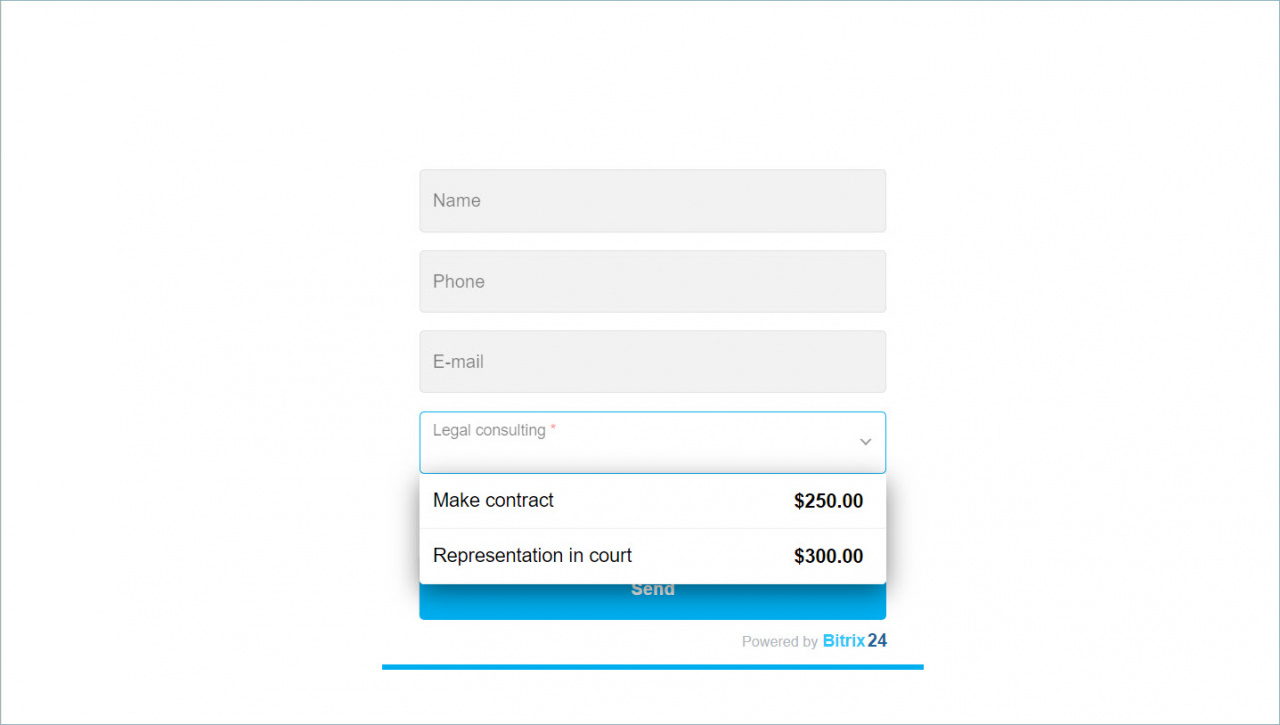Focus the Name input field
The width and height of the screenshot is (1280, 725).
[652, 201]
